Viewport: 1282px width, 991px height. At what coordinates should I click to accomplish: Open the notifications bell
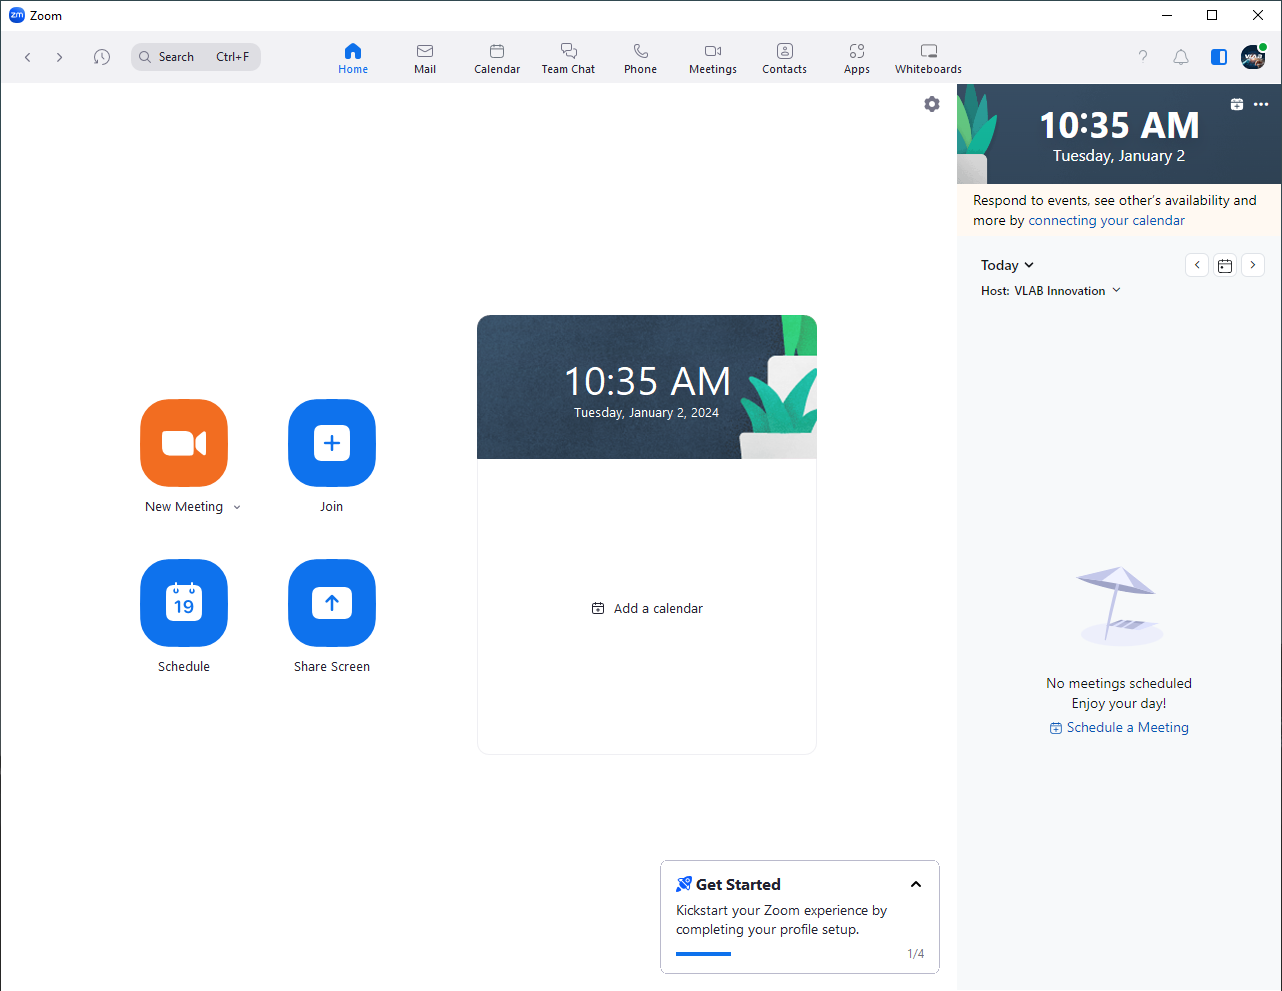click(x=1181, y=57)
